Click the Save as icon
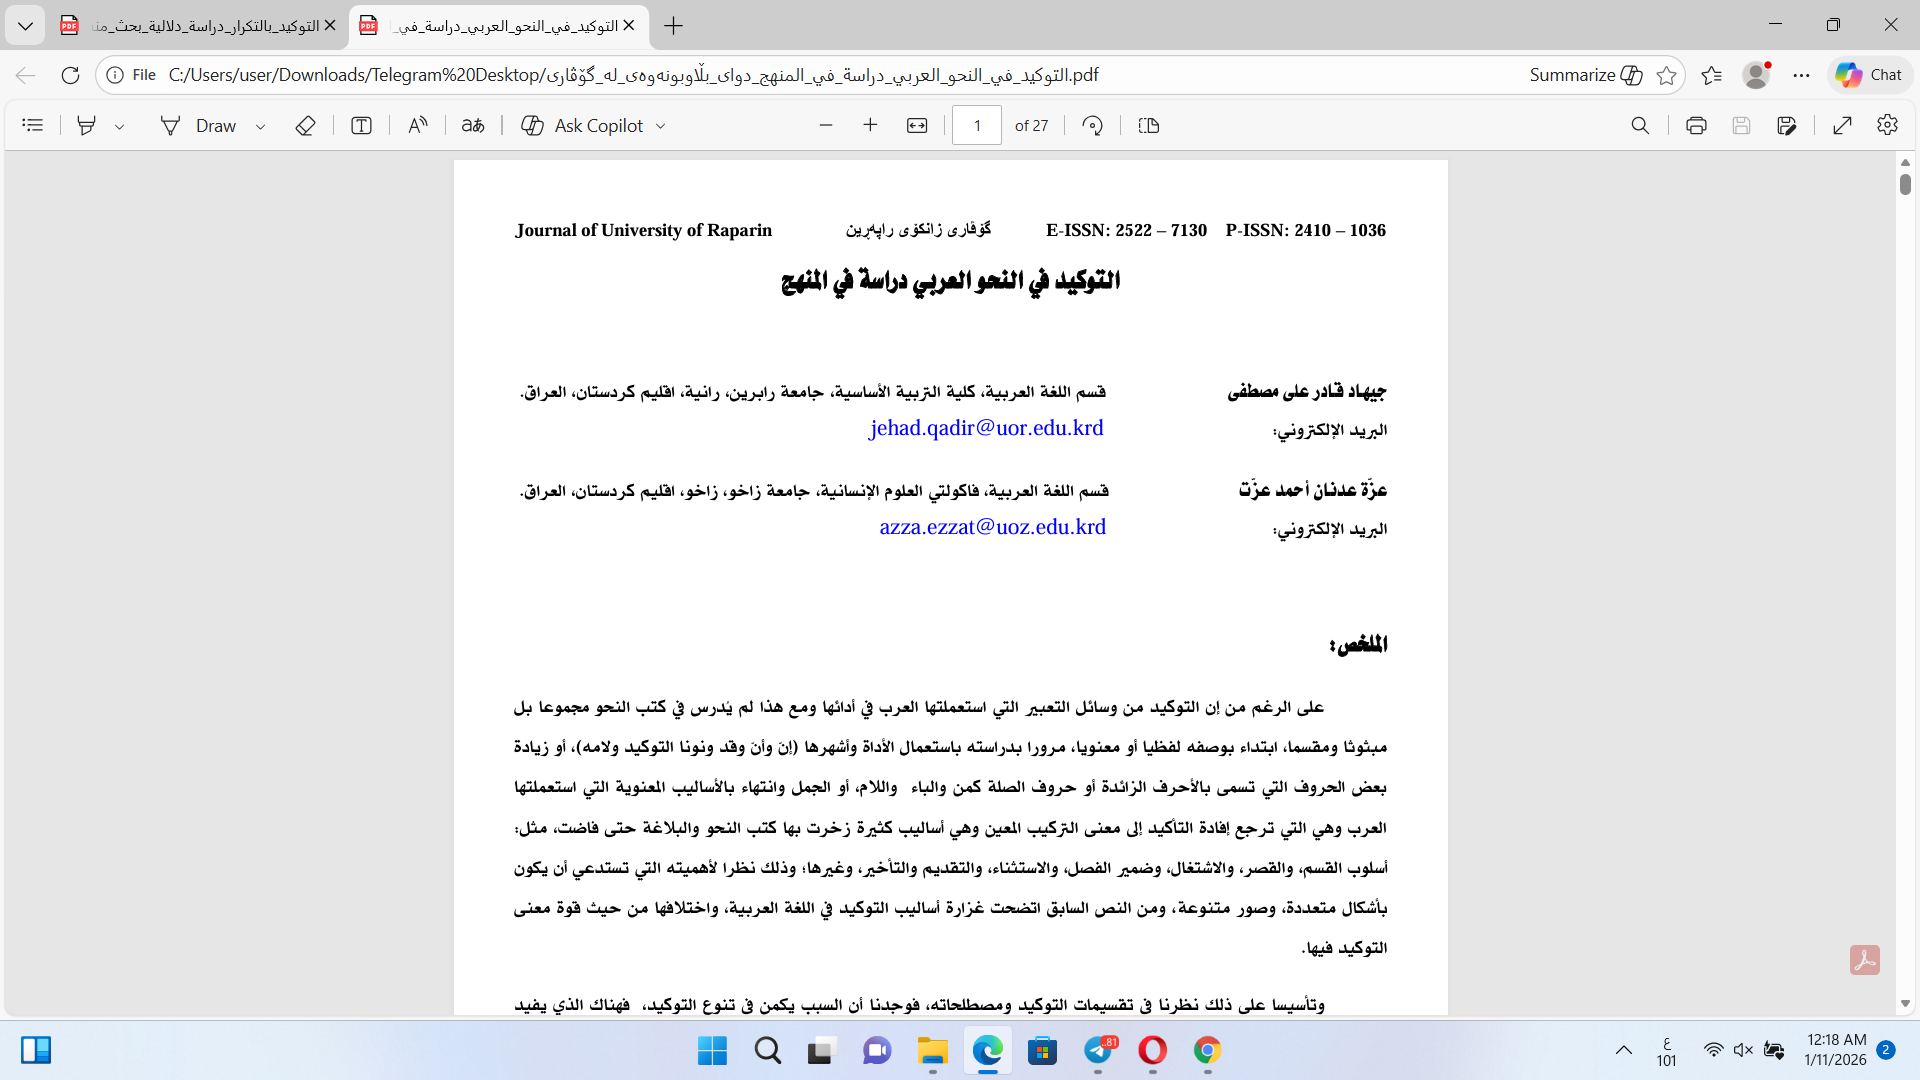The height and width of the screenshot is (1080, 1920). click(x=1787, y=125)
